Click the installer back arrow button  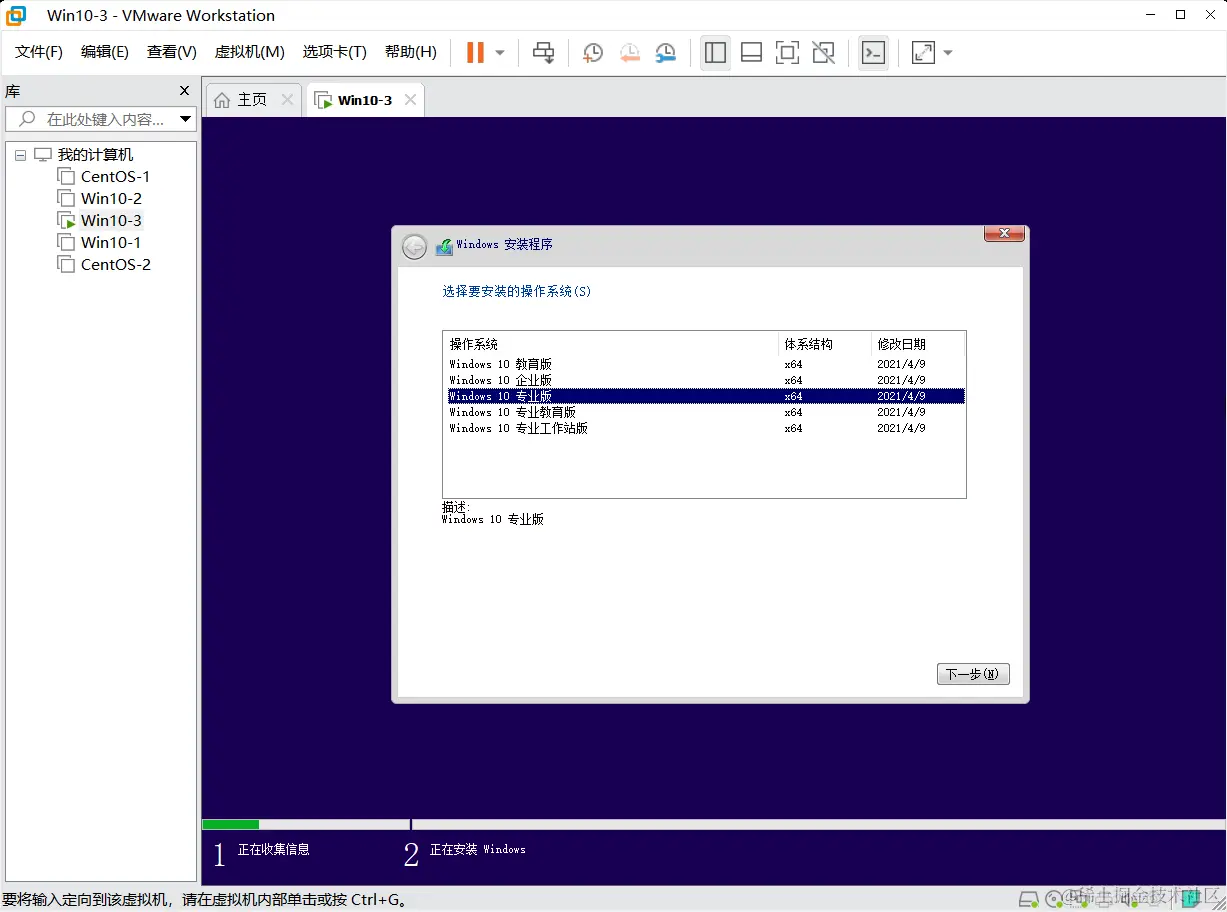click(414, 247)
